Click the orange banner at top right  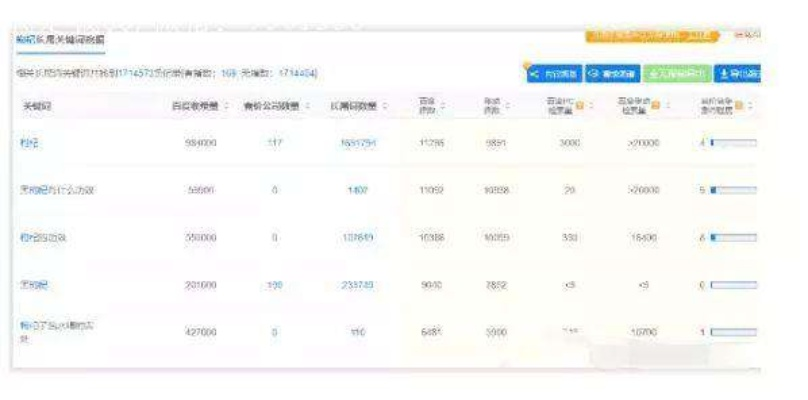[651, 36]
